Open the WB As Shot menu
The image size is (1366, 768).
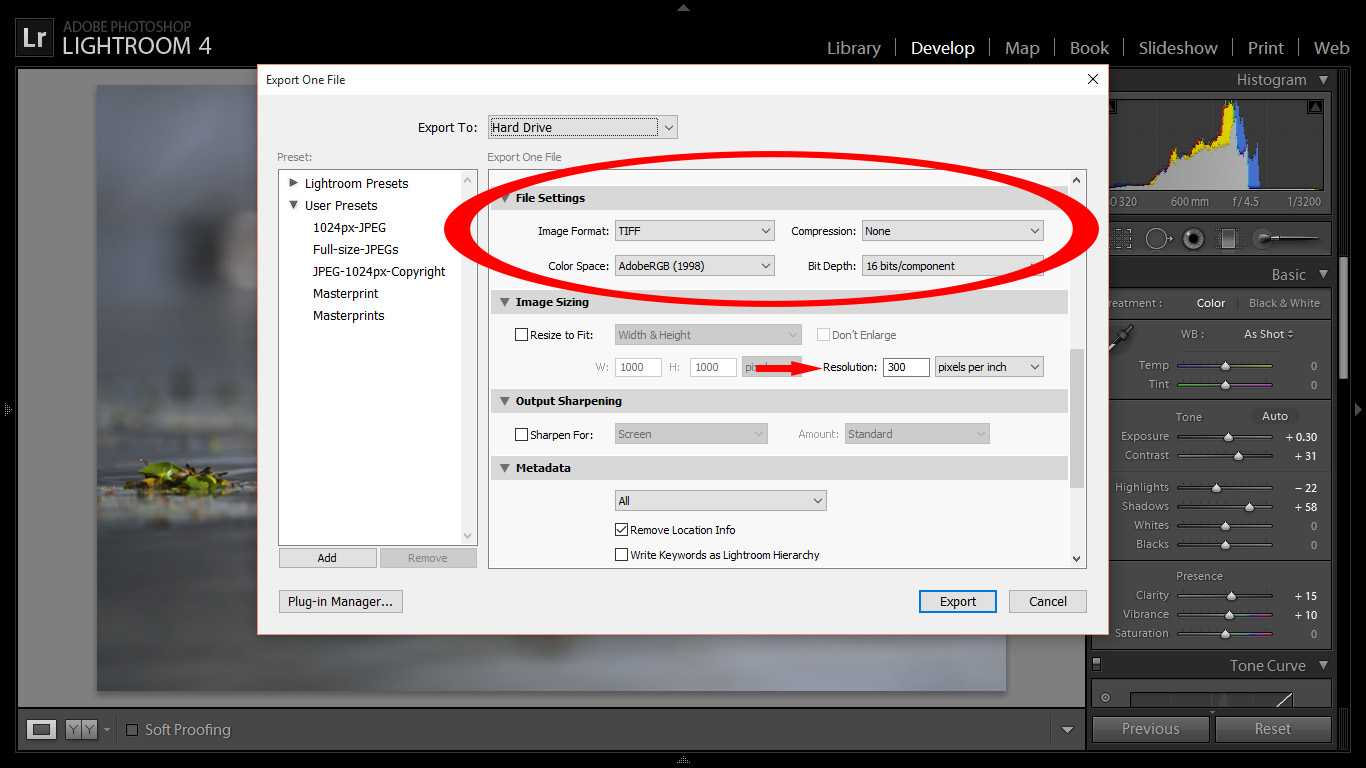click(1269, 334)
